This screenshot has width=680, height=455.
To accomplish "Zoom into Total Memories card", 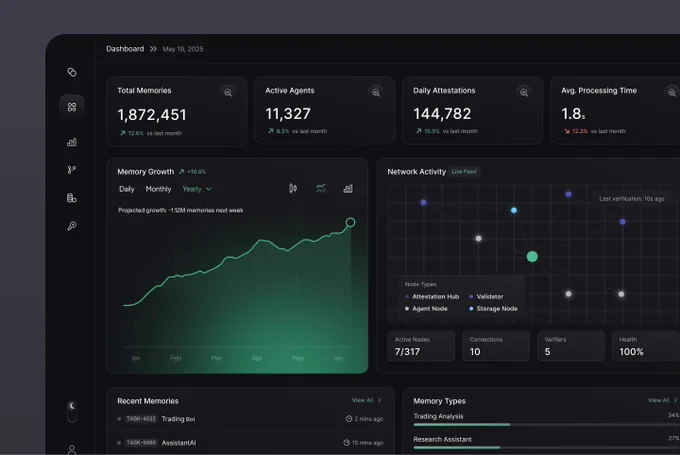I will point(228,92).
